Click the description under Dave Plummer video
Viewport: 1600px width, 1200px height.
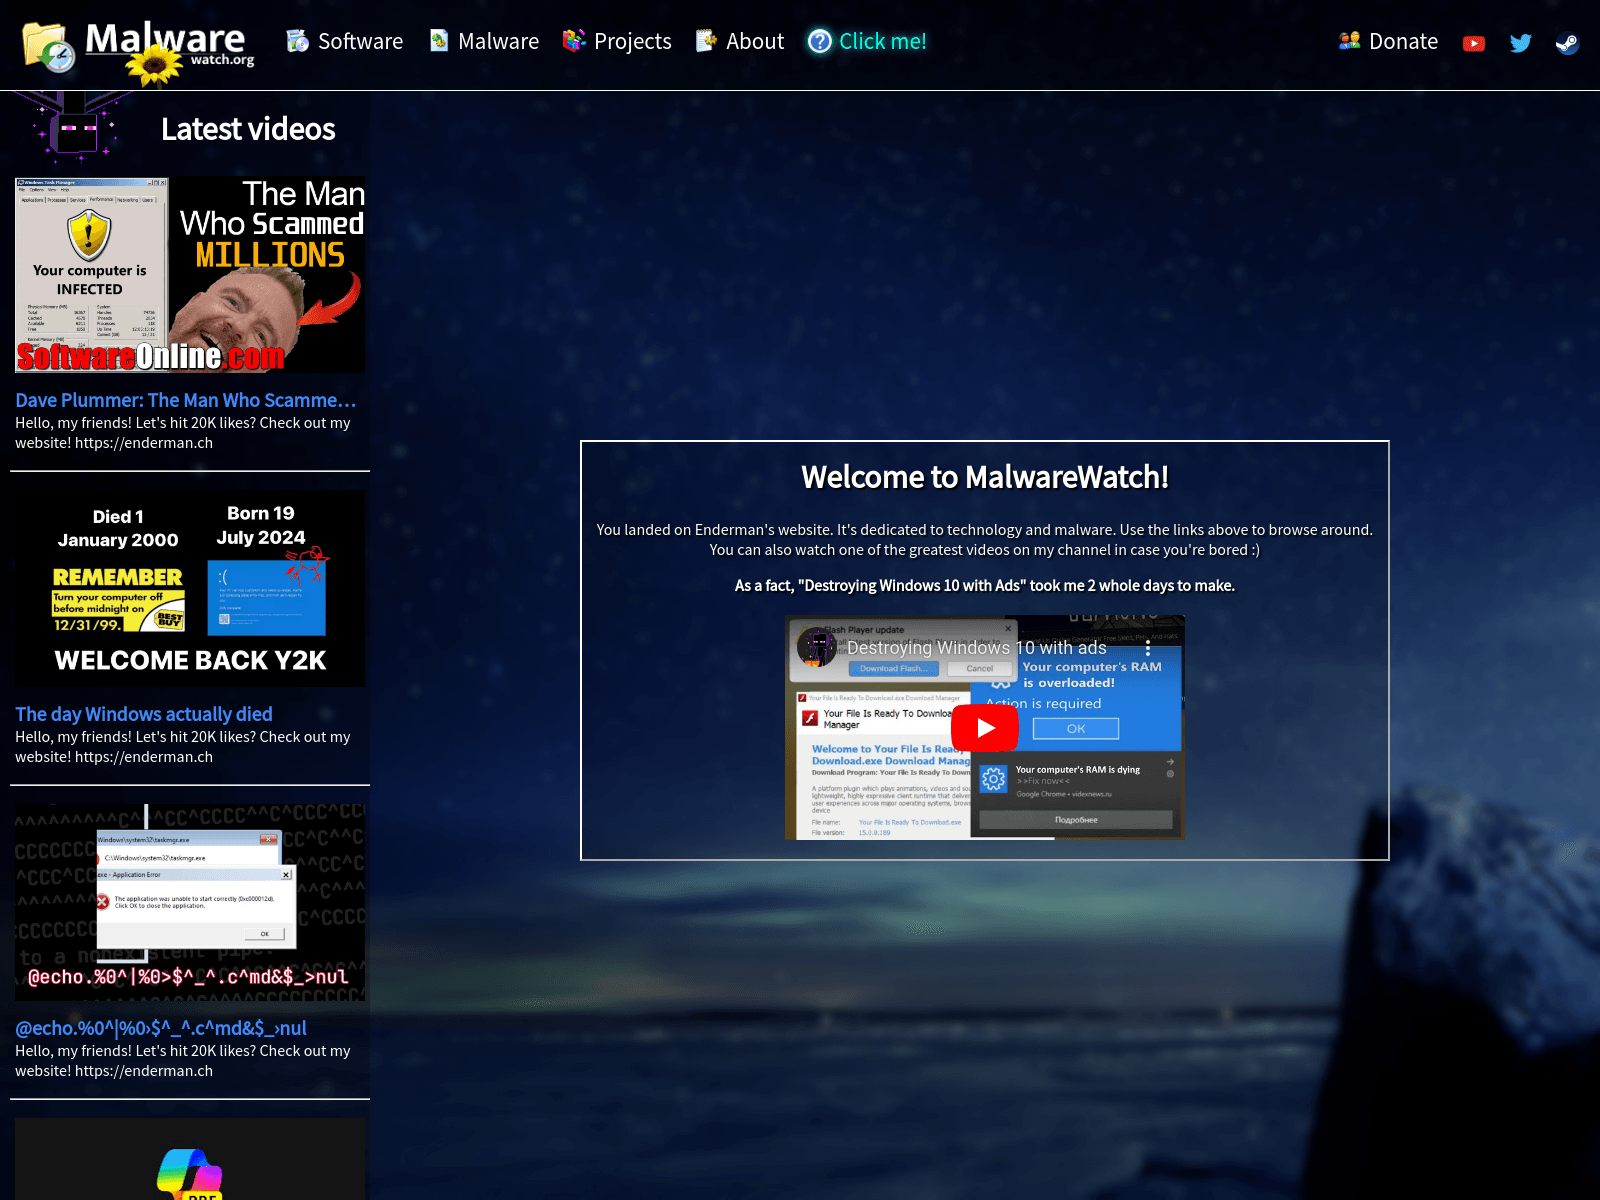point(183,433)
